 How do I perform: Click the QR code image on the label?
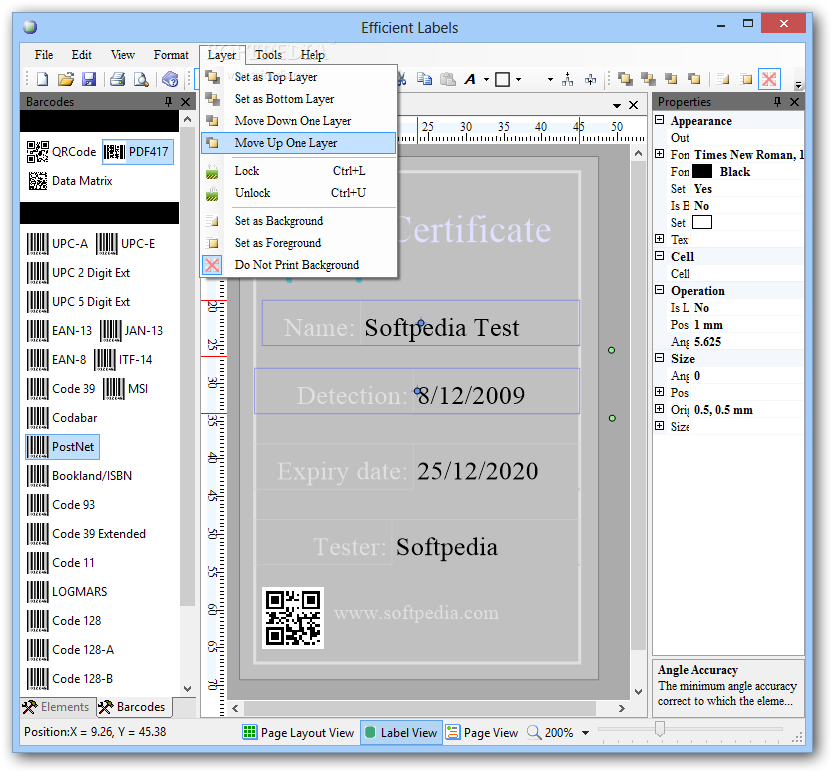[293, 618]
